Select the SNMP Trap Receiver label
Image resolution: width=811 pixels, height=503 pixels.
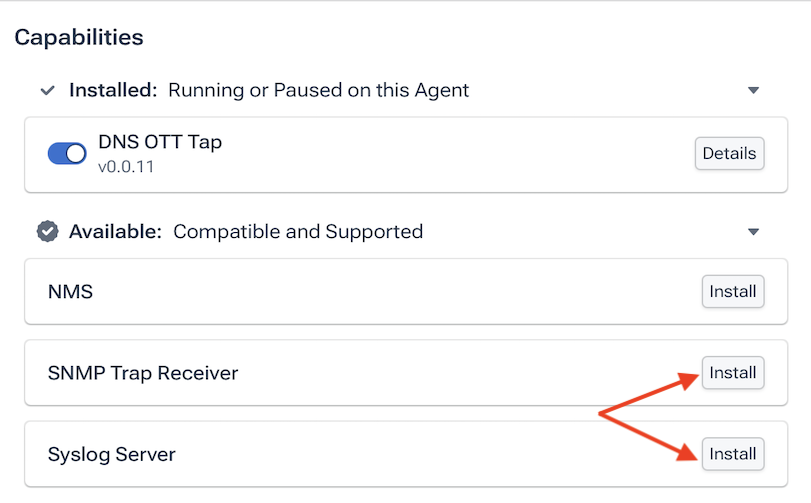tap(143, 373)
